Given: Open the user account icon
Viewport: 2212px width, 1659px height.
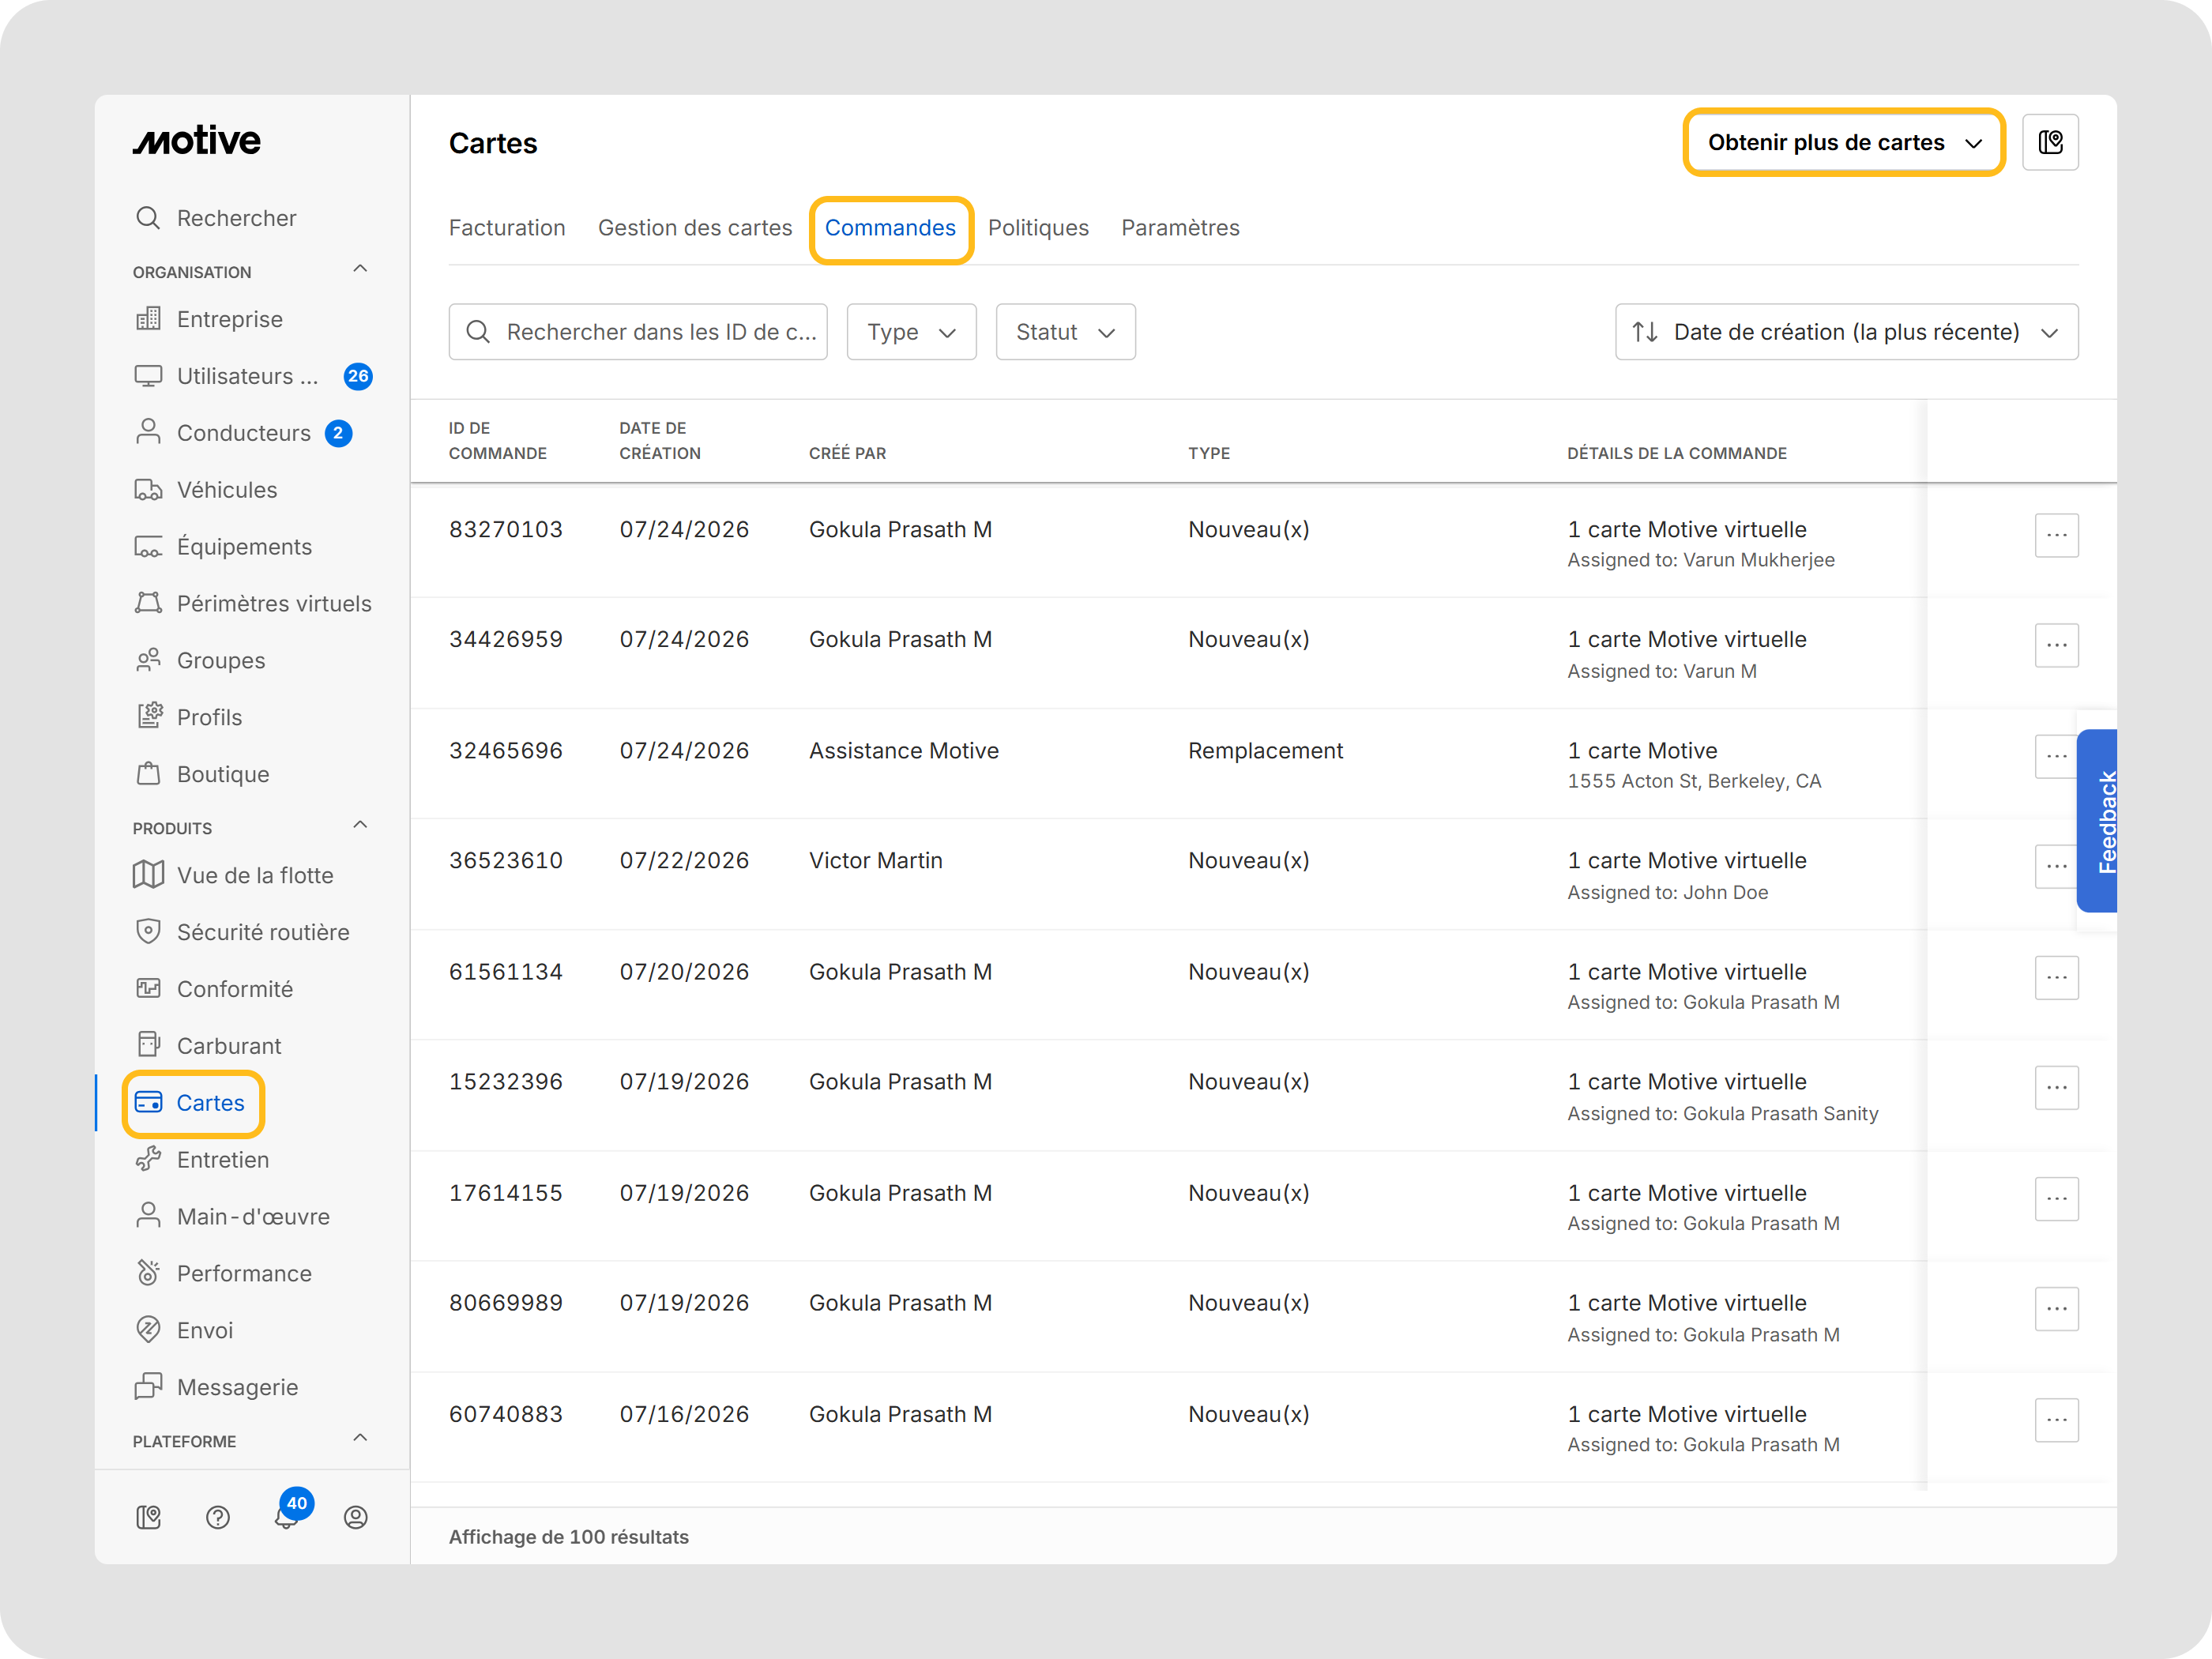Looking at the screenshot, I should click(x=356, y=1519).
